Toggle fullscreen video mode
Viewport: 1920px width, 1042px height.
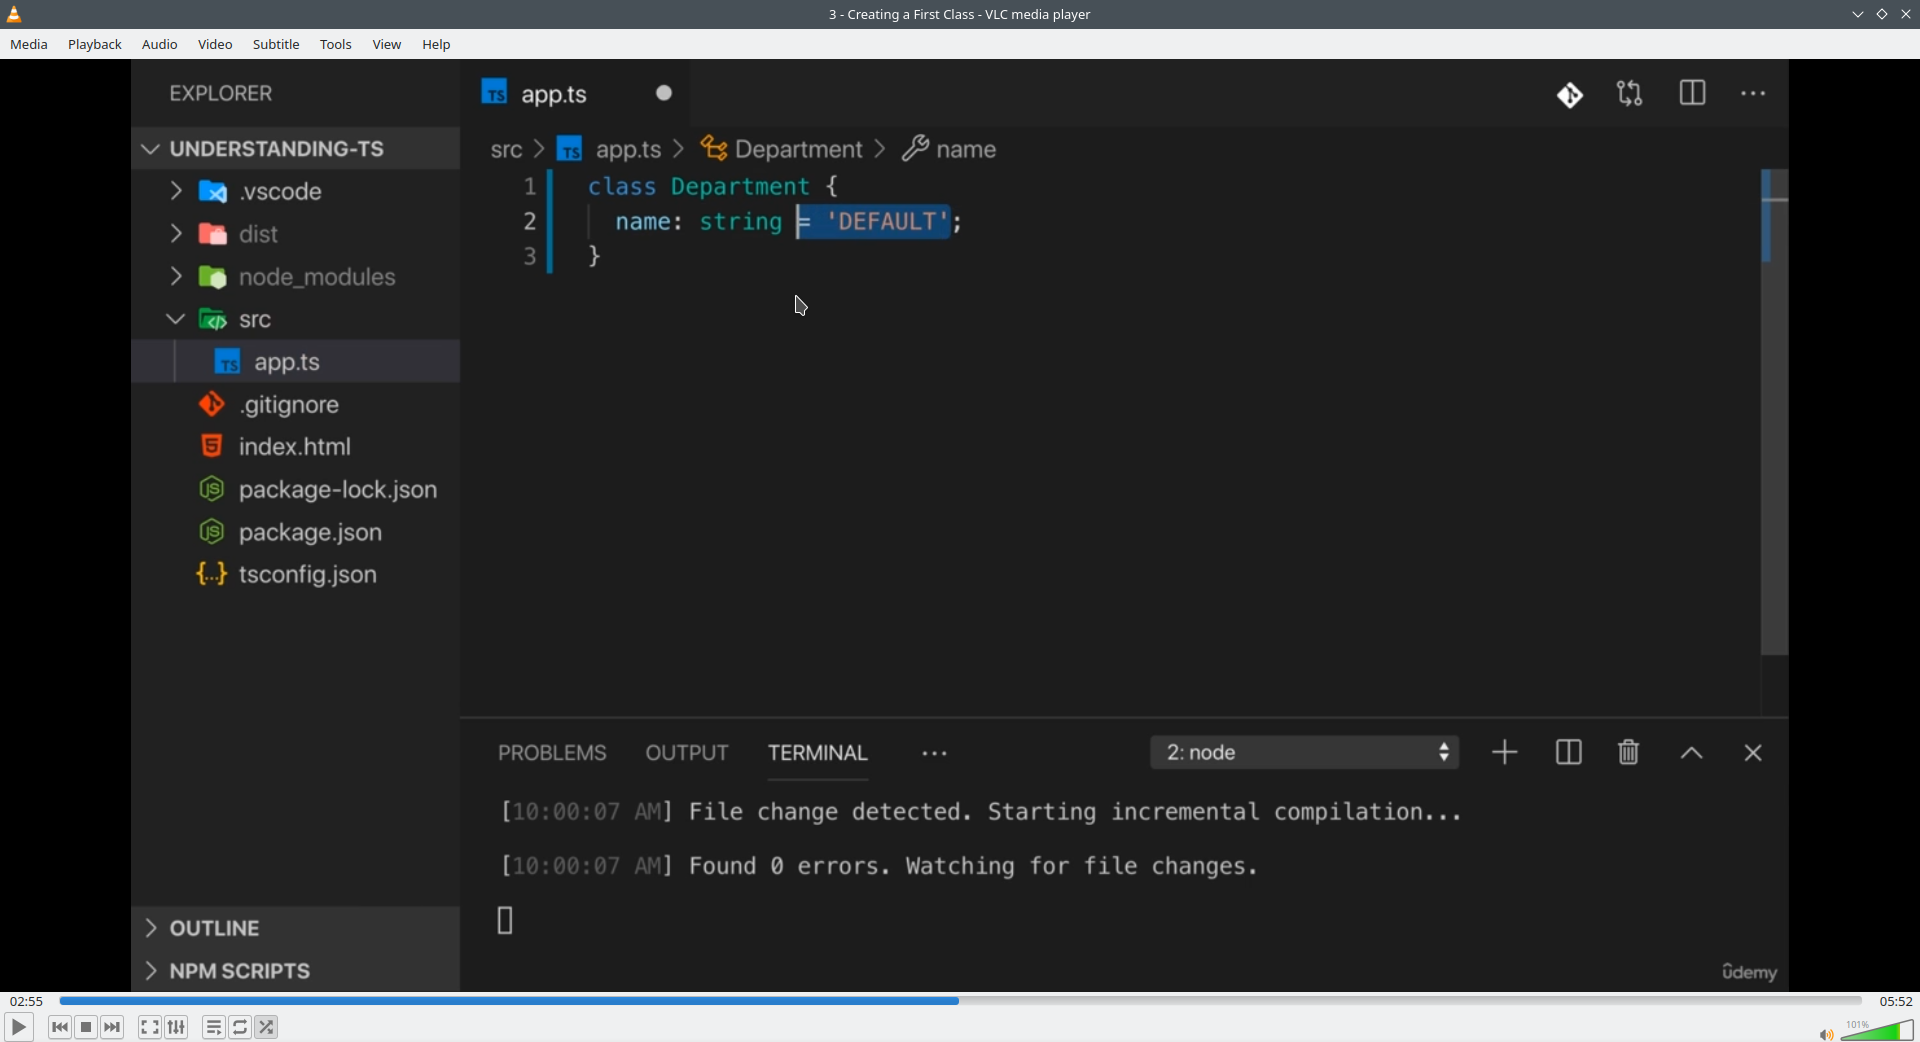tap(150, 1027)
